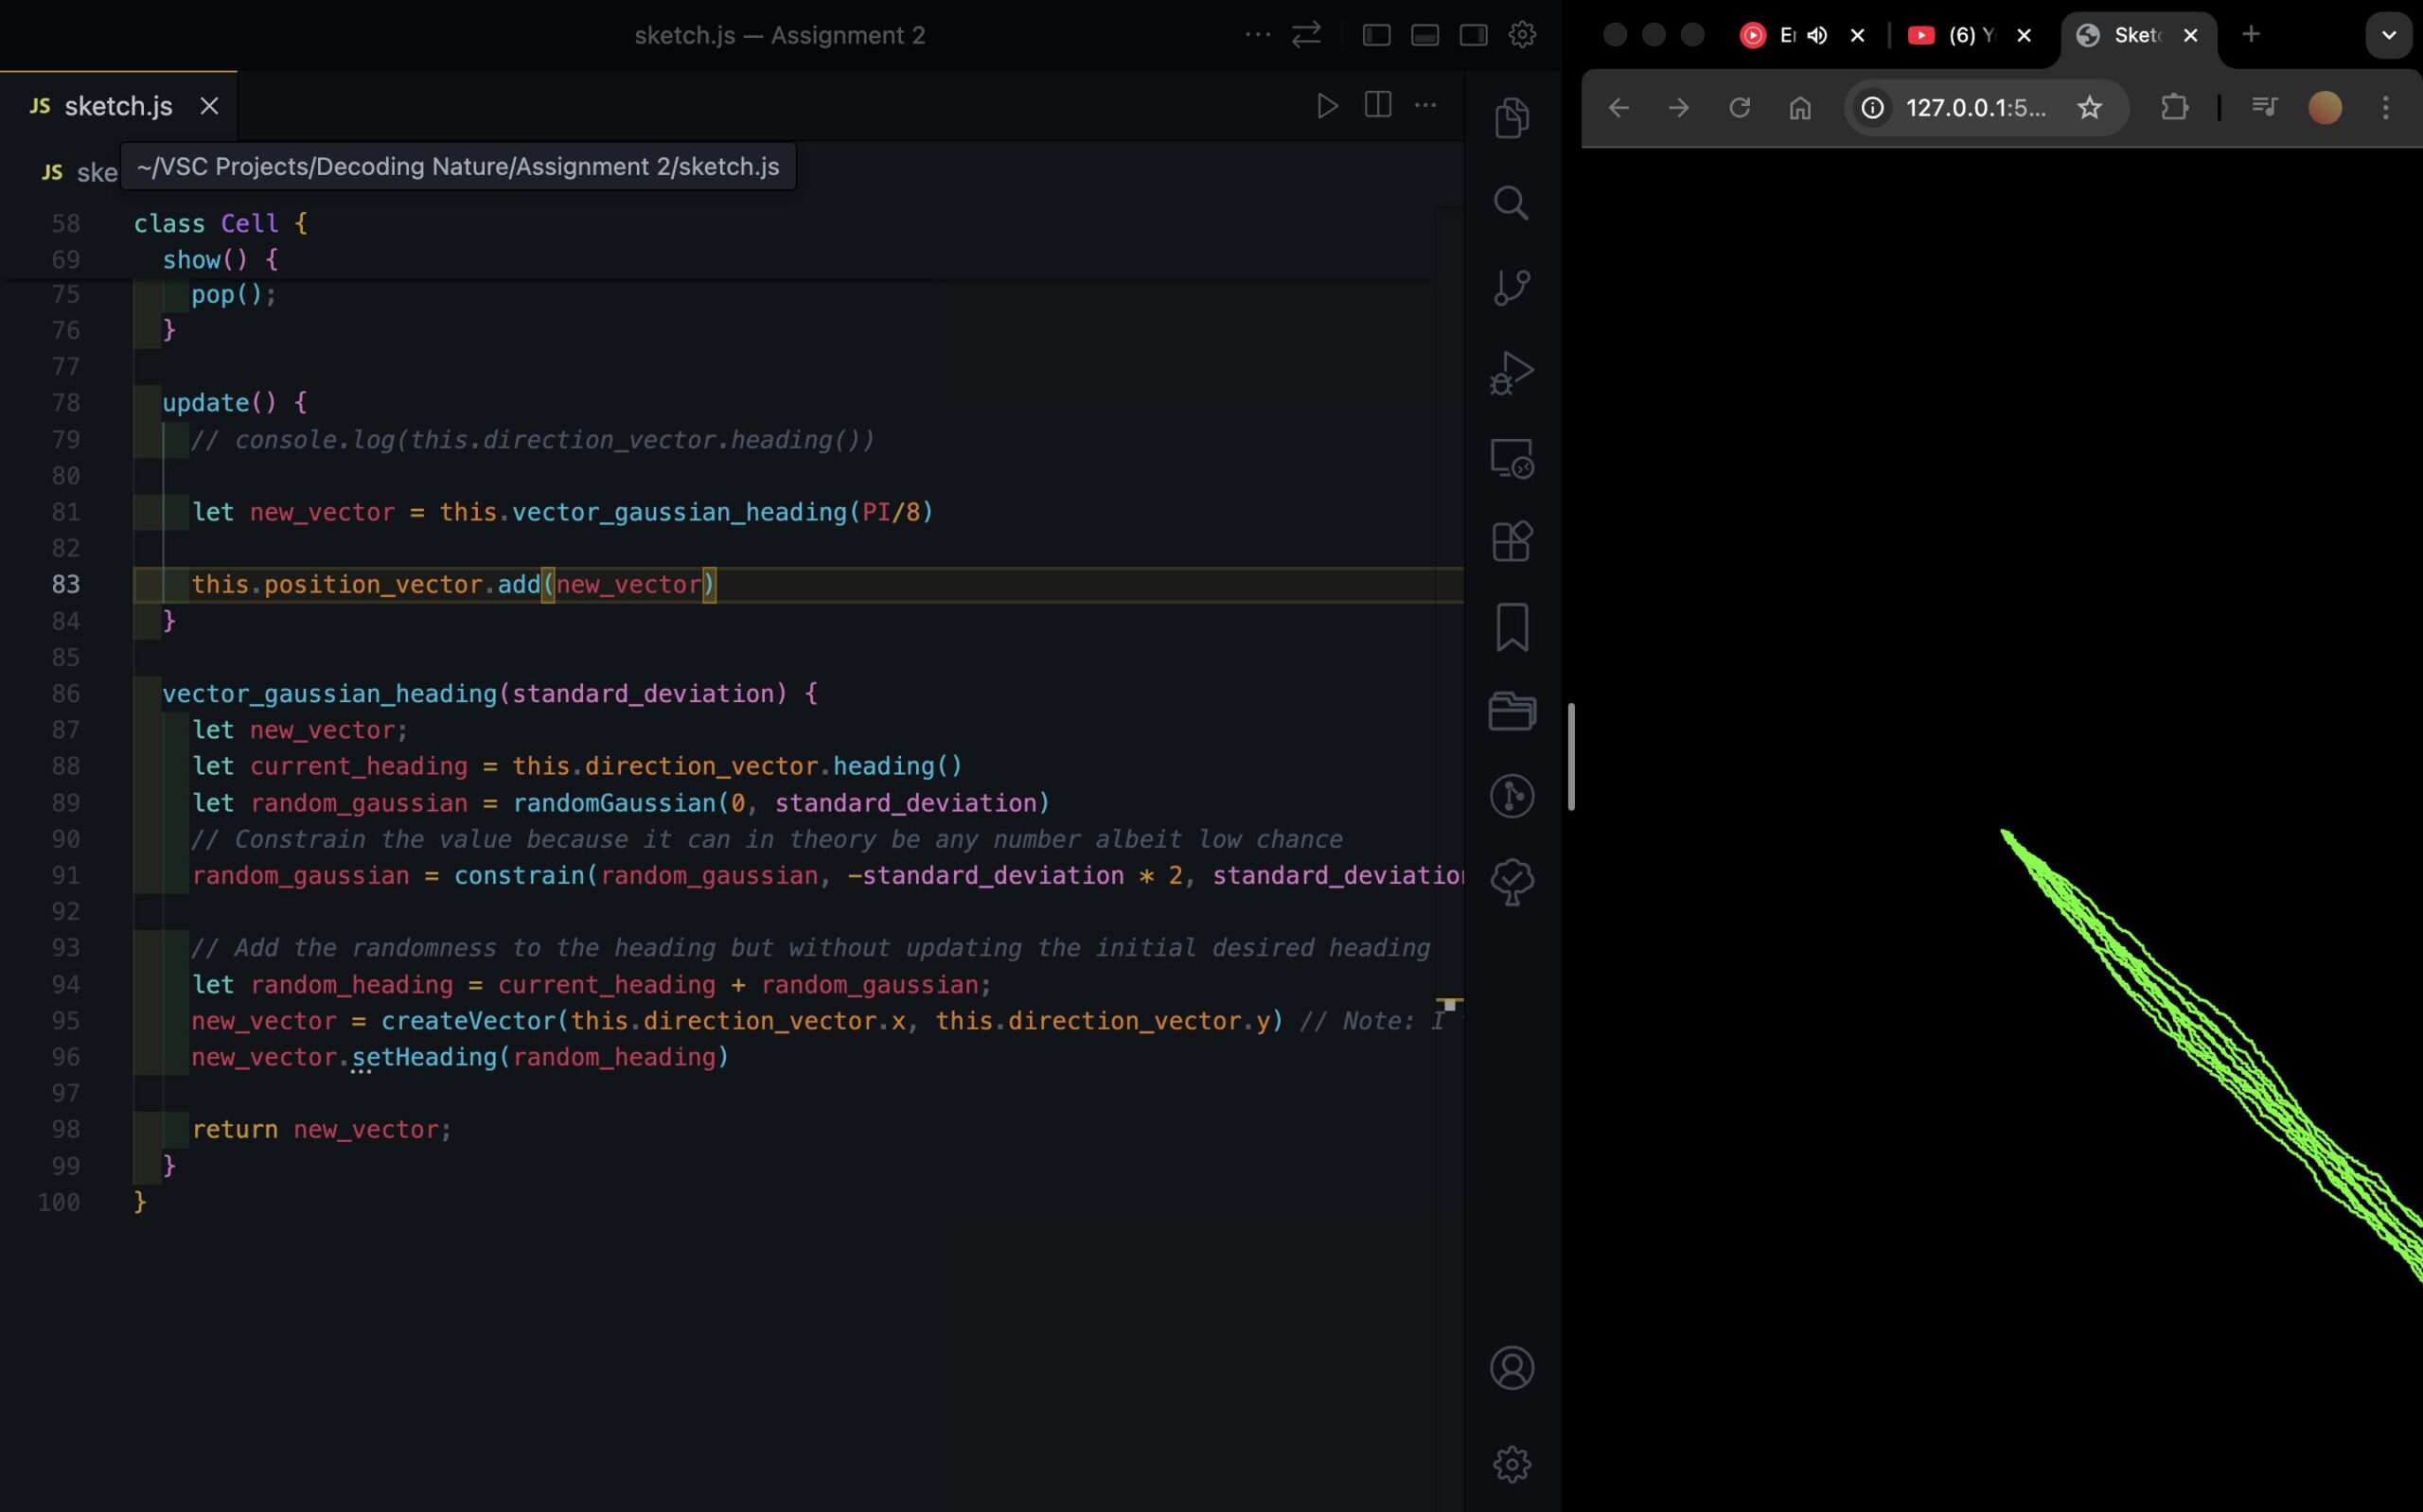Image resolution: width=2423 pixels, height=1512 pixels.
Task: Expand Chrome tab search dropdown arrow
Action: click(x=2388, y=35)
